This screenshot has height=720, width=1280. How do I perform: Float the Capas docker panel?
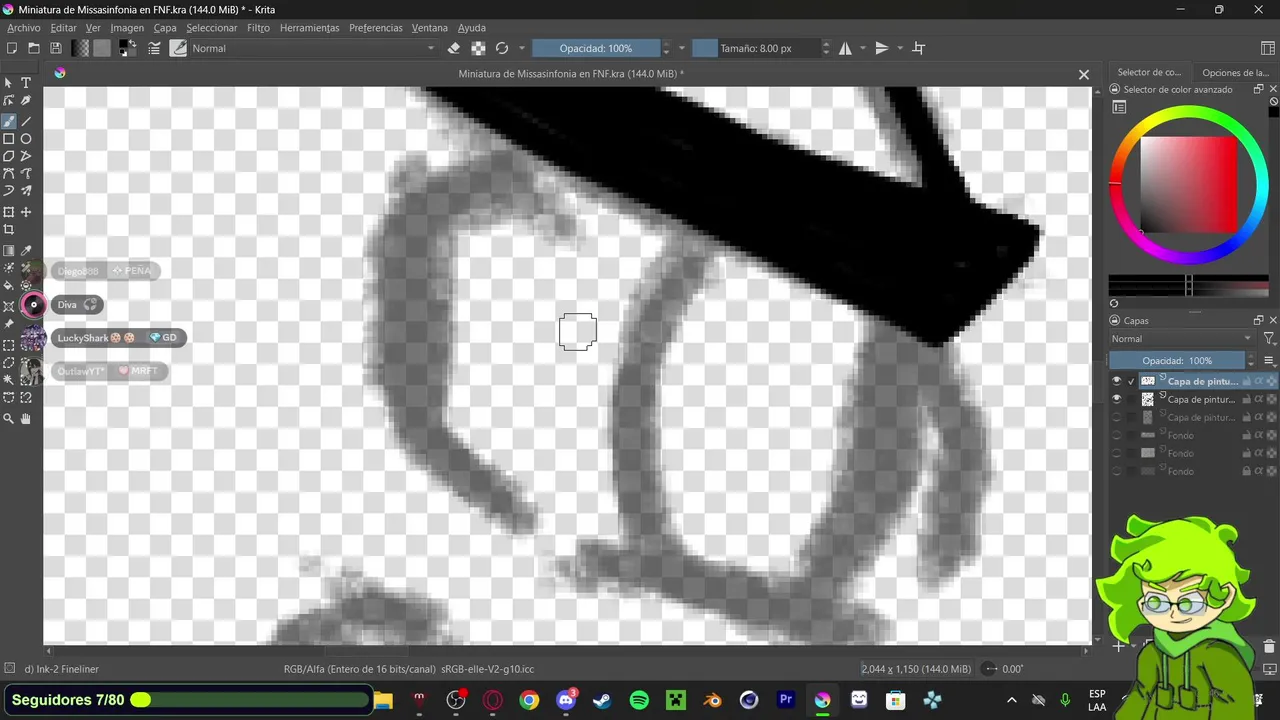pos(1258,320)
